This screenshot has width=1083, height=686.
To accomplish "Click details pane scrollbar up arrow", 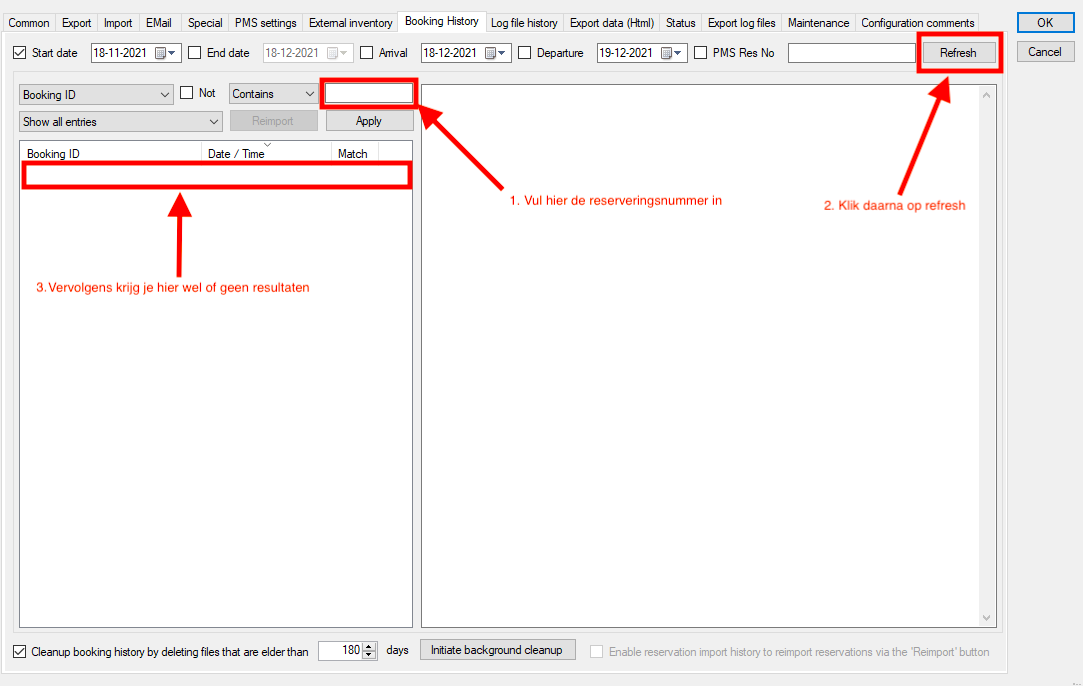I will point(987,95).
